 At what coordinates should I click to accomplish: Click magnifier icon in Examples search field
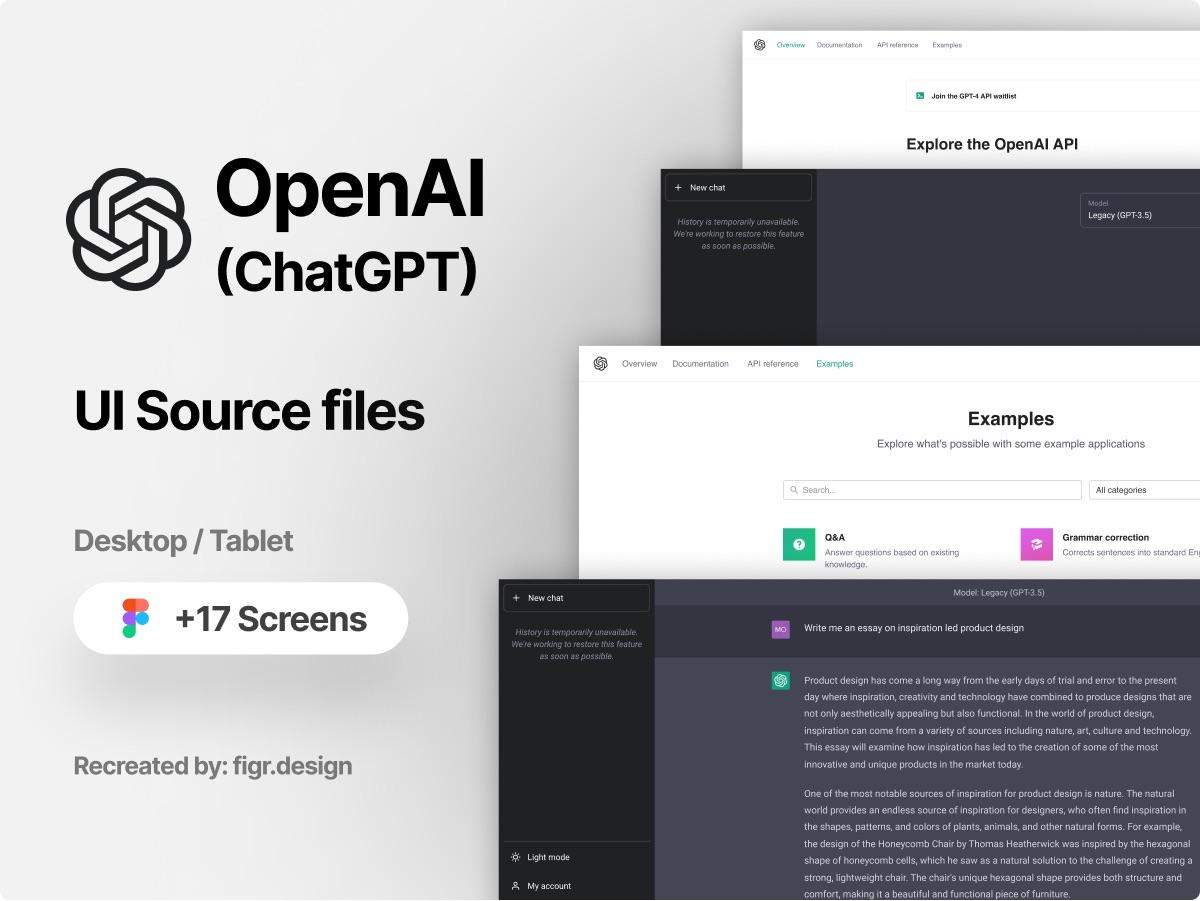(794, 490)
